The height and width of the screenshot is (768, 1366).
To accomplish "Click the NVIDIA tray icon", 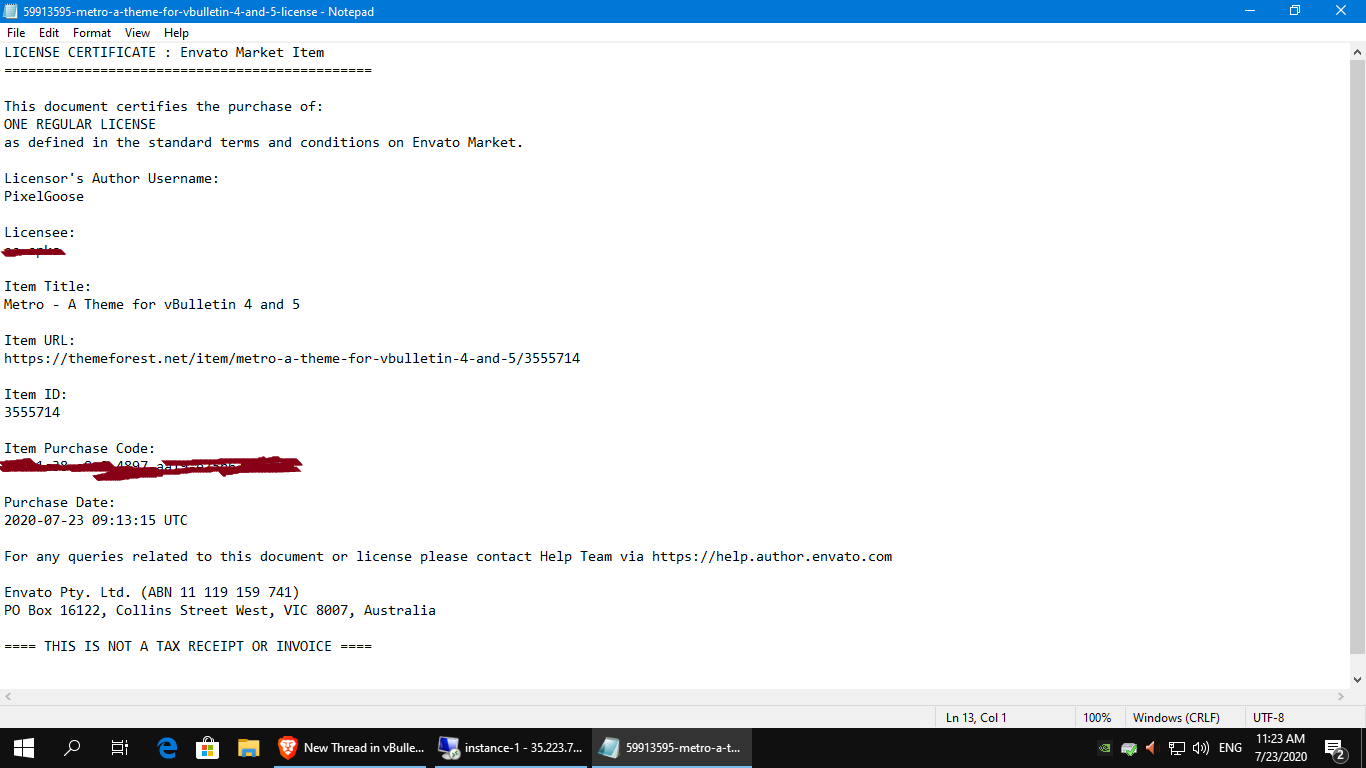I will tap(1104, 747).
